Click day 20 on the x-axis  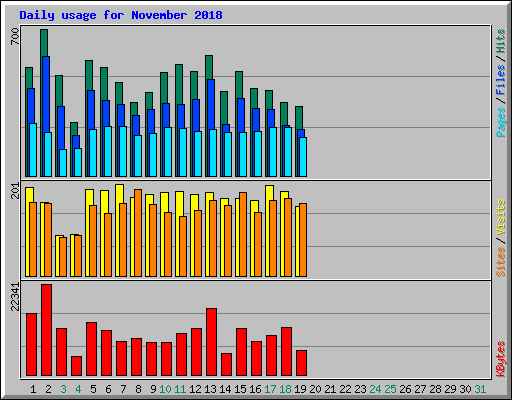(x=315, y=389)
